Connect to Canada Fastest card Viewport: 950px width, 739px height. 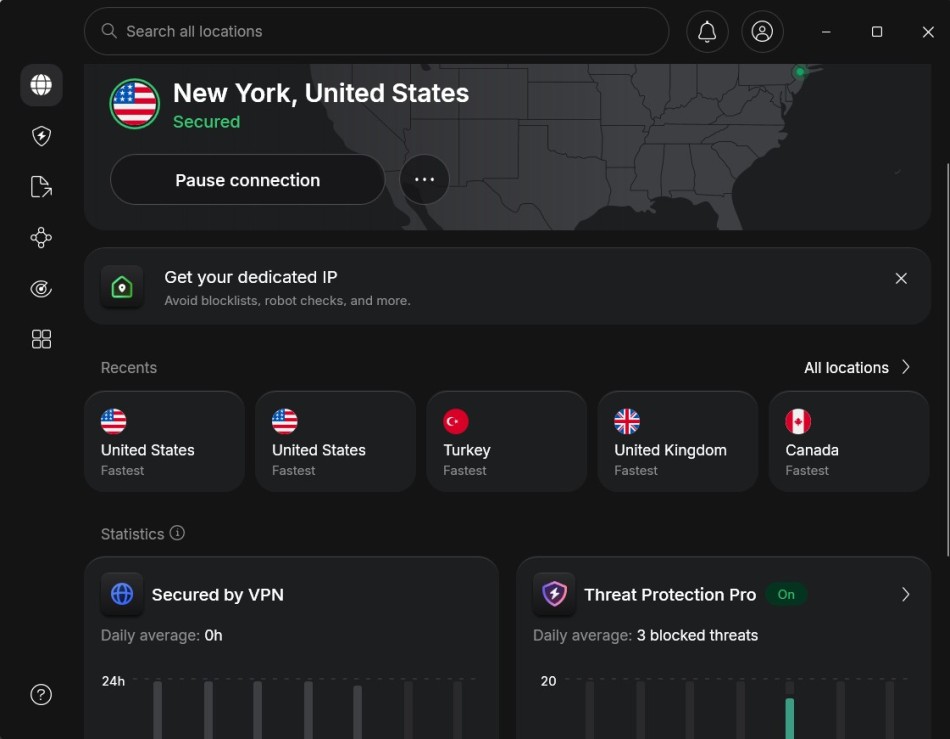849,442
